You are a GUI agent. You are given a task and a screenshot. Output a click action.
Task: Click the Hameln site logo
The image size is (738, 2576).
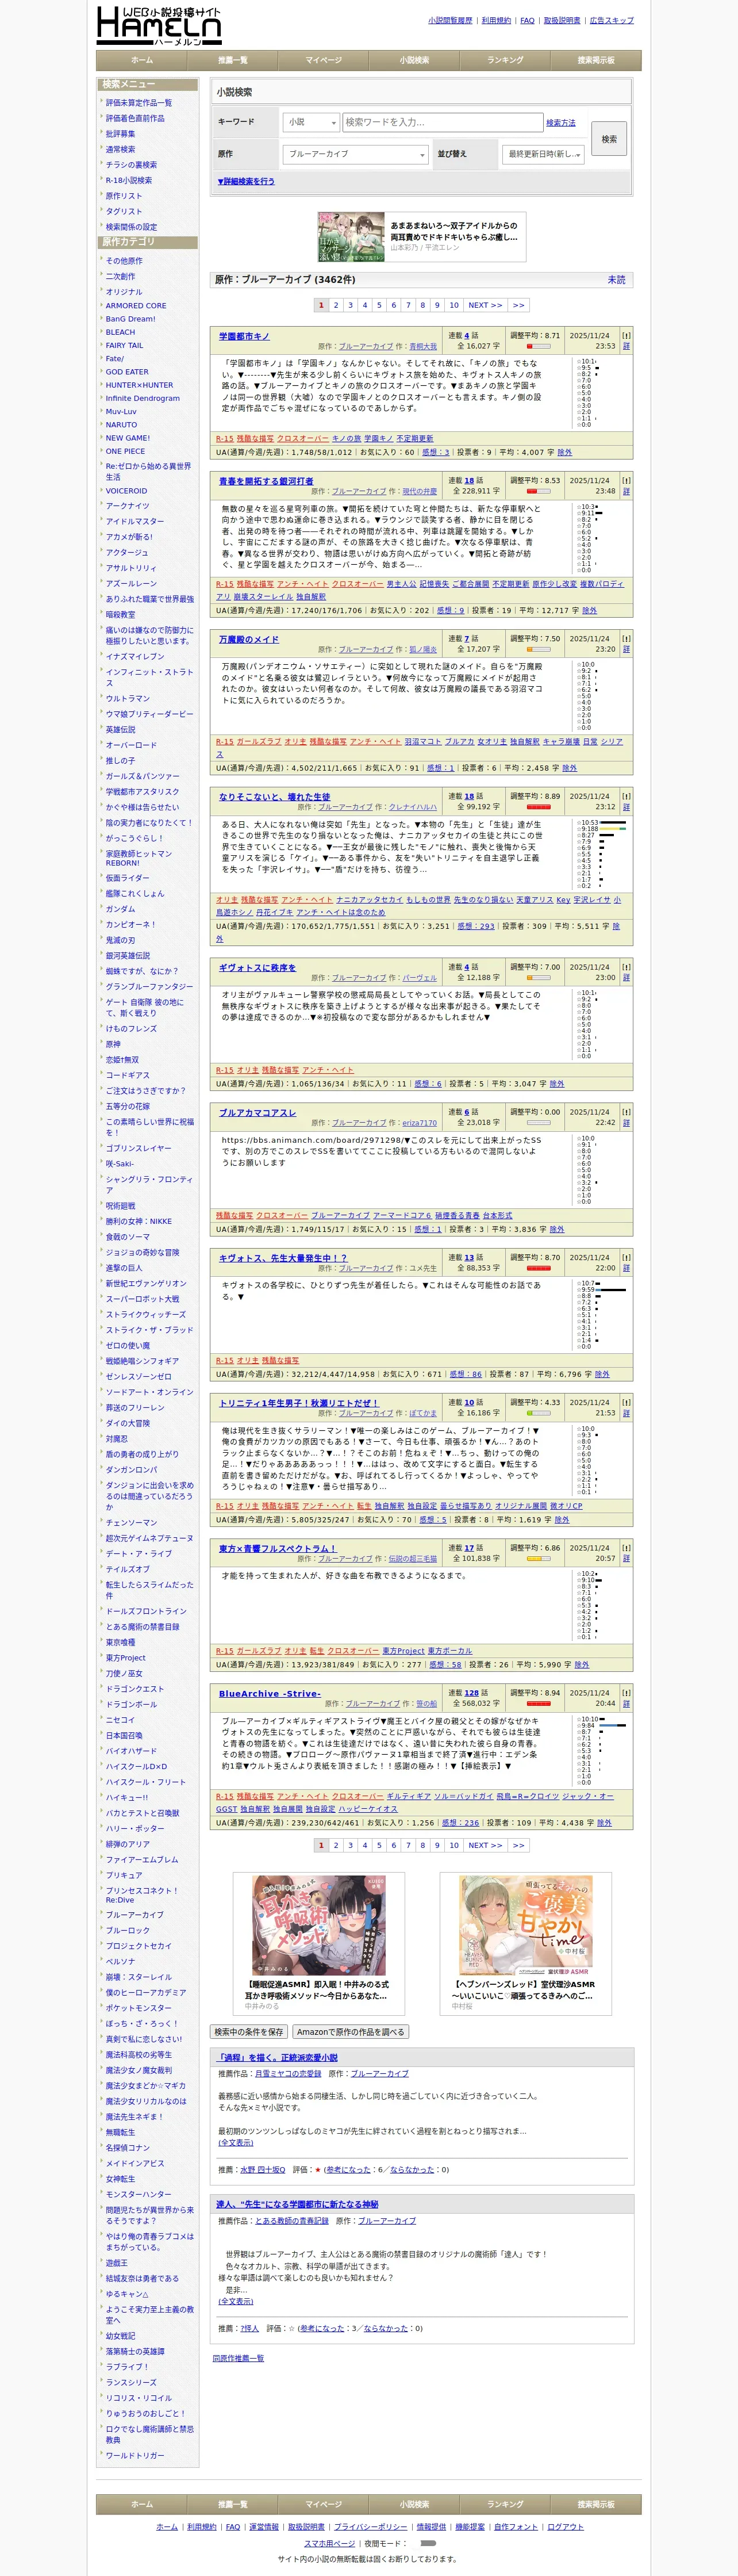[x=159, y=26]
